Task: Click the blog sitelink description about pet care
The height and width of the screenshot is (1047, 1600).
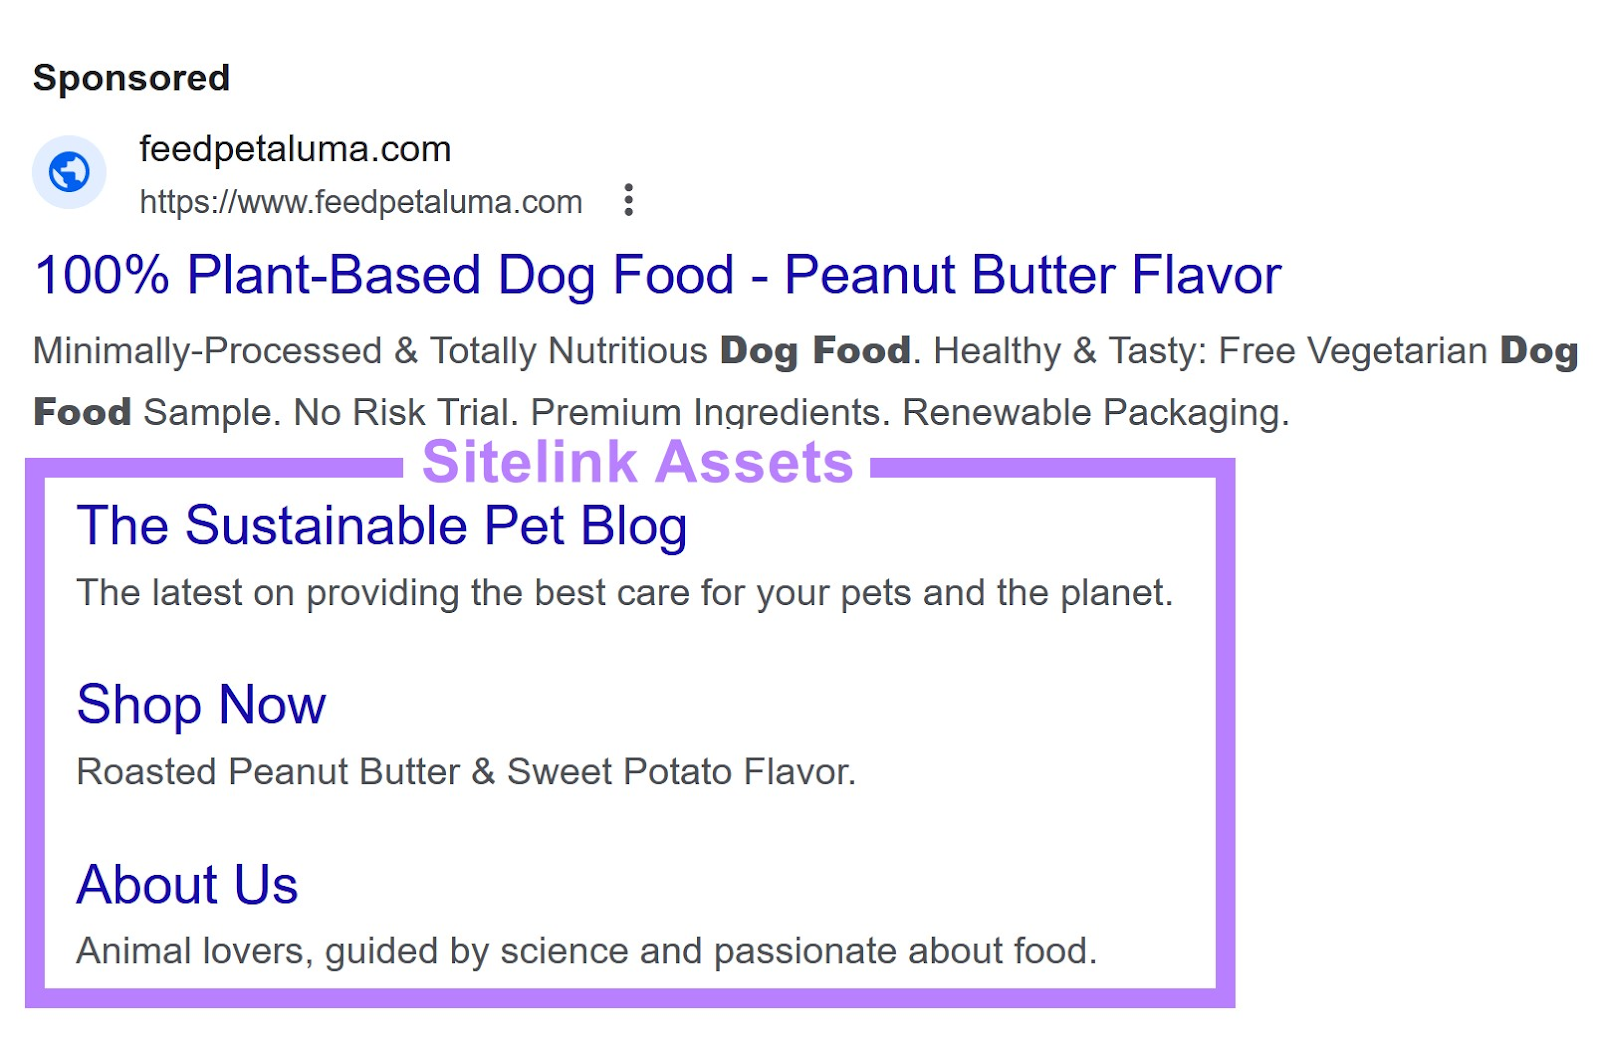Action: click(x=625, y=592)
